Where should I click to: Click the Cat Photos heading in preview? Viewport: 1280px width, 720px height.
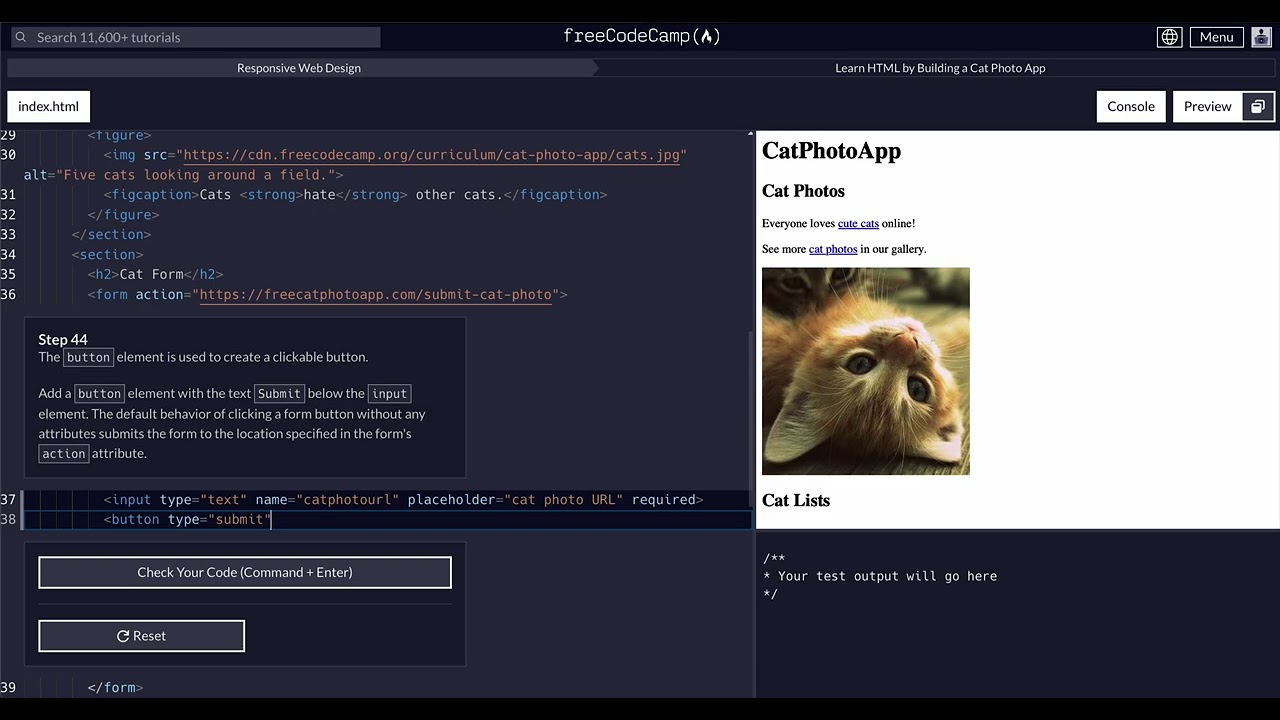(x=803, y=191)
